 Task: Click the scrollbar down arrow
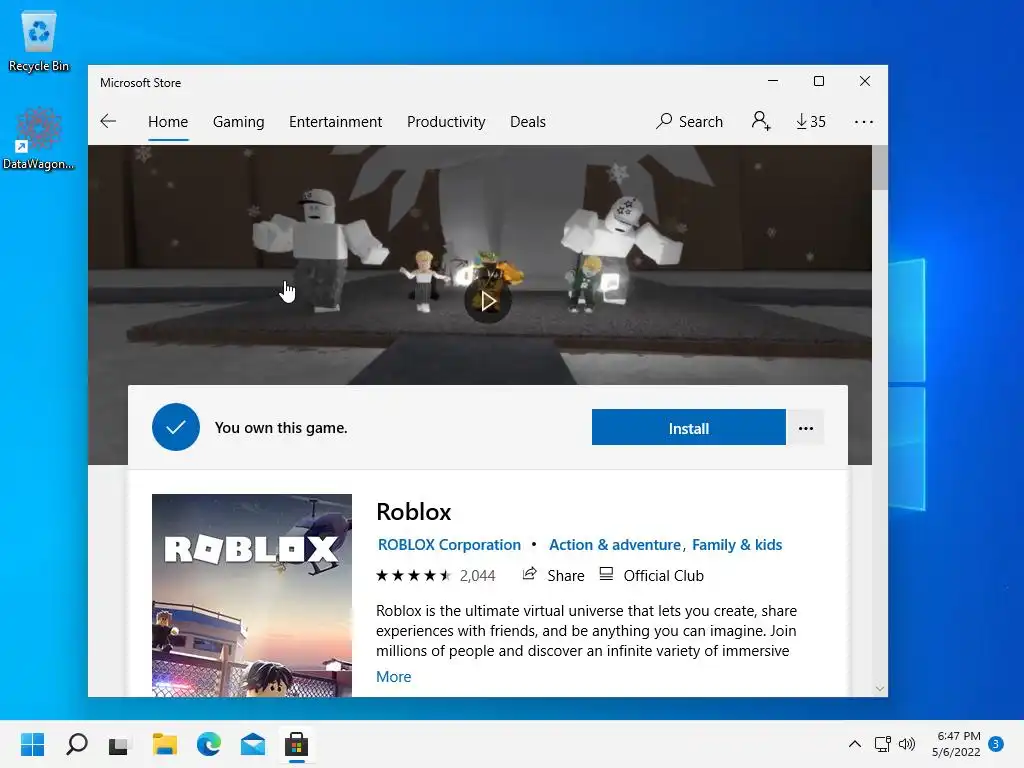[880, 688]
